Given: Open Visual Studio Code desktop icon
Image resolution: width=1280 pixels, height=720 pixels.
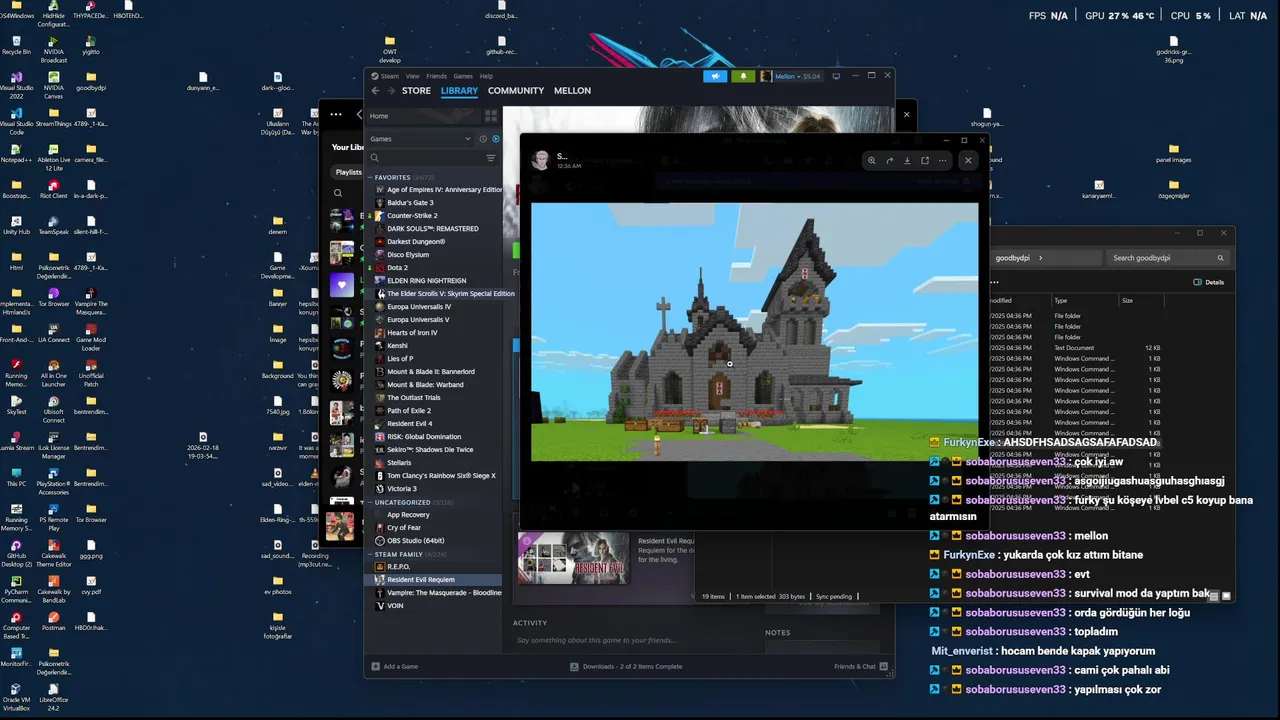Looking at the screenshot, I should pos(16,120).
